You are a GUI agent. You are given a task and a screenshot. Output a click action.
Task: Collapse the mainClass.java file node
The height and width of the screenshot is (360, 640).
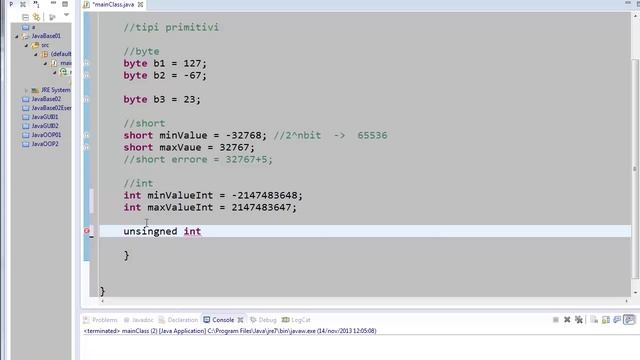45,63
